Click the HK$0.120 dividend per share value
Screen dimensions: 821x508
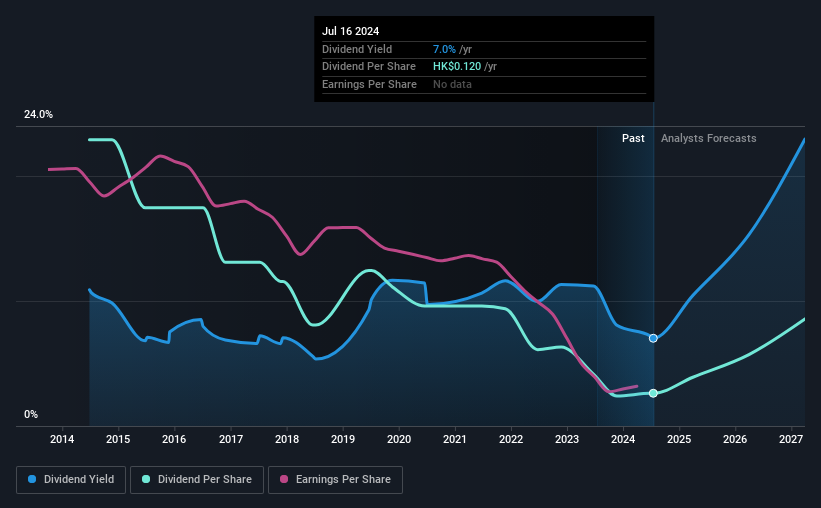coord(457,67)
